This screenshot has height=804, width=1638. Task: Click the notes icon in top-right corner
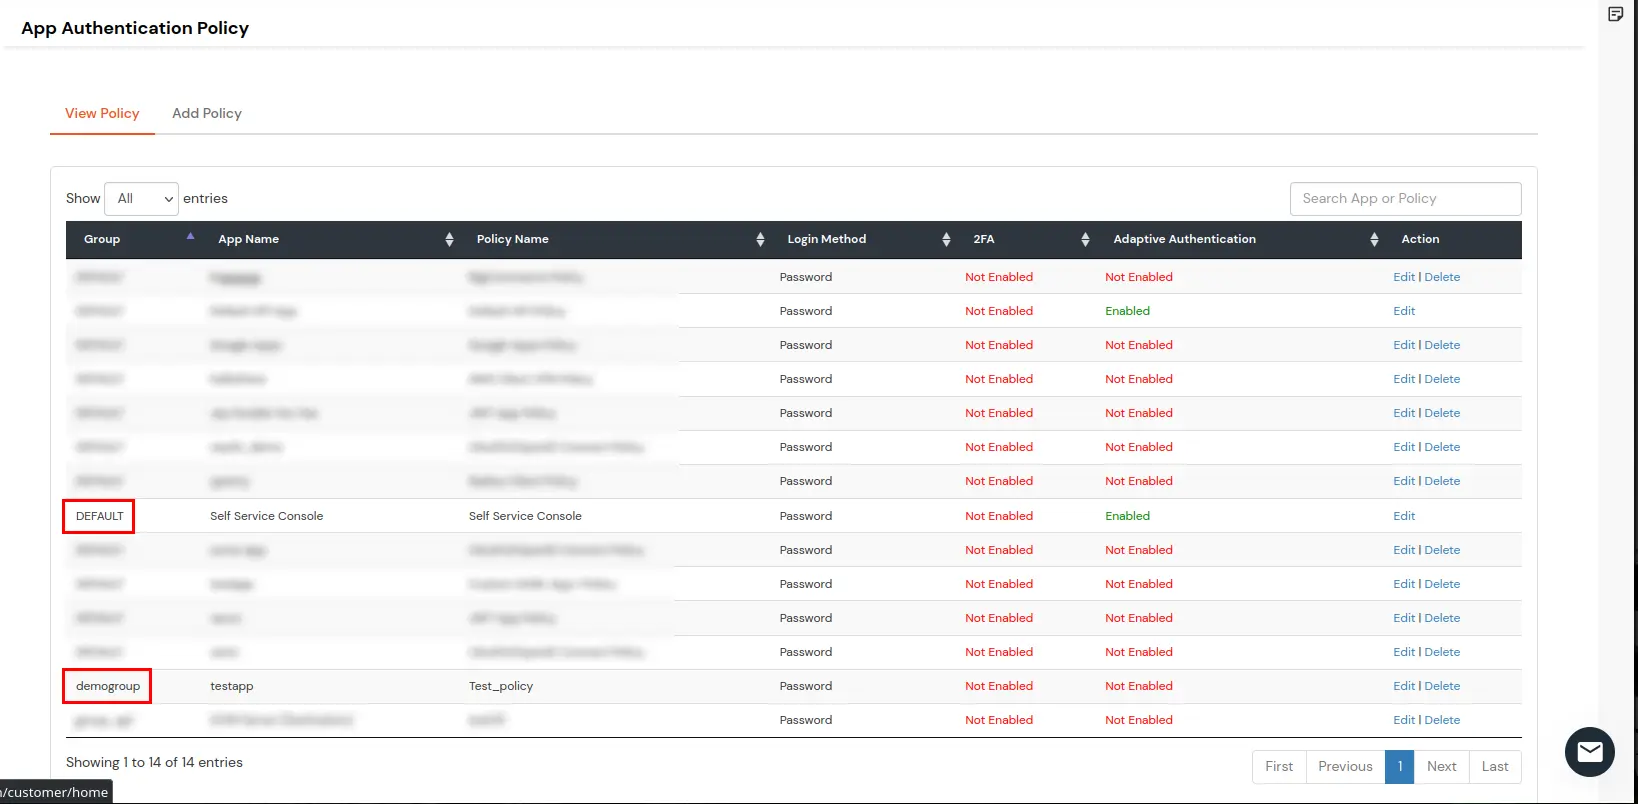tap(1615, 14)
